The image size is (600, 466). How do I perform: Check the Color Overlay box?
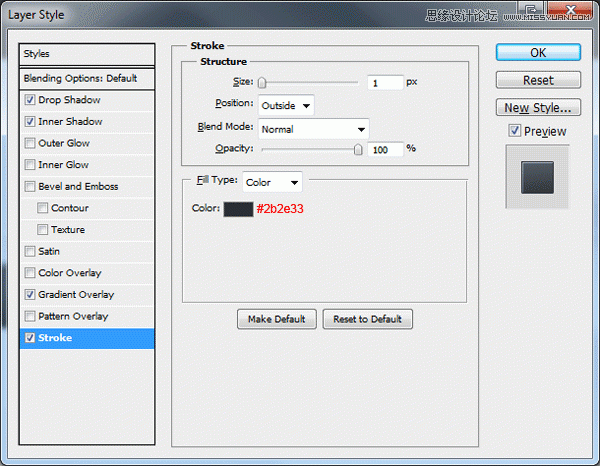tap(30, 273)
